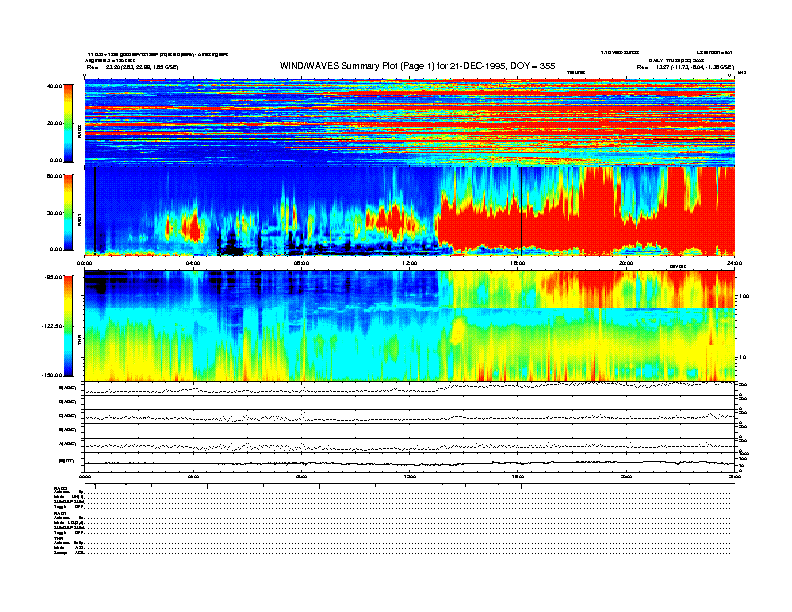
Task: Click the -150.00 value on TNR color scale
Action: tap(52, 375)
